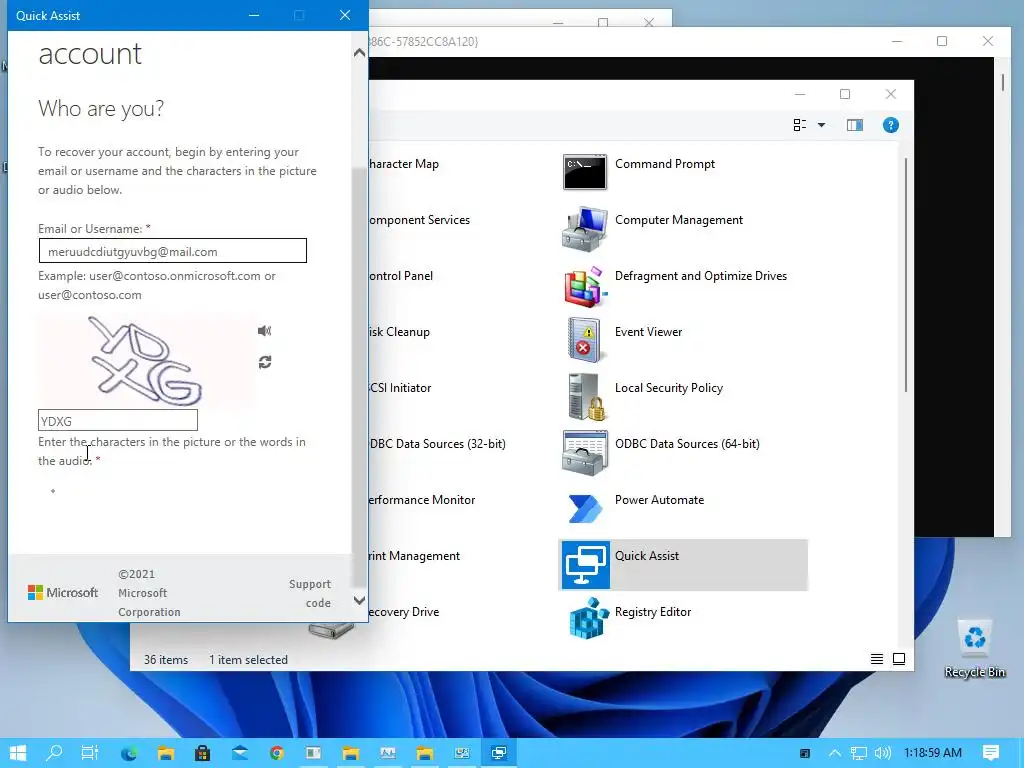Click the captcha text entry field
Image resolution: width=1024 pixels, height=768 pixels.
tap(118, 421)
